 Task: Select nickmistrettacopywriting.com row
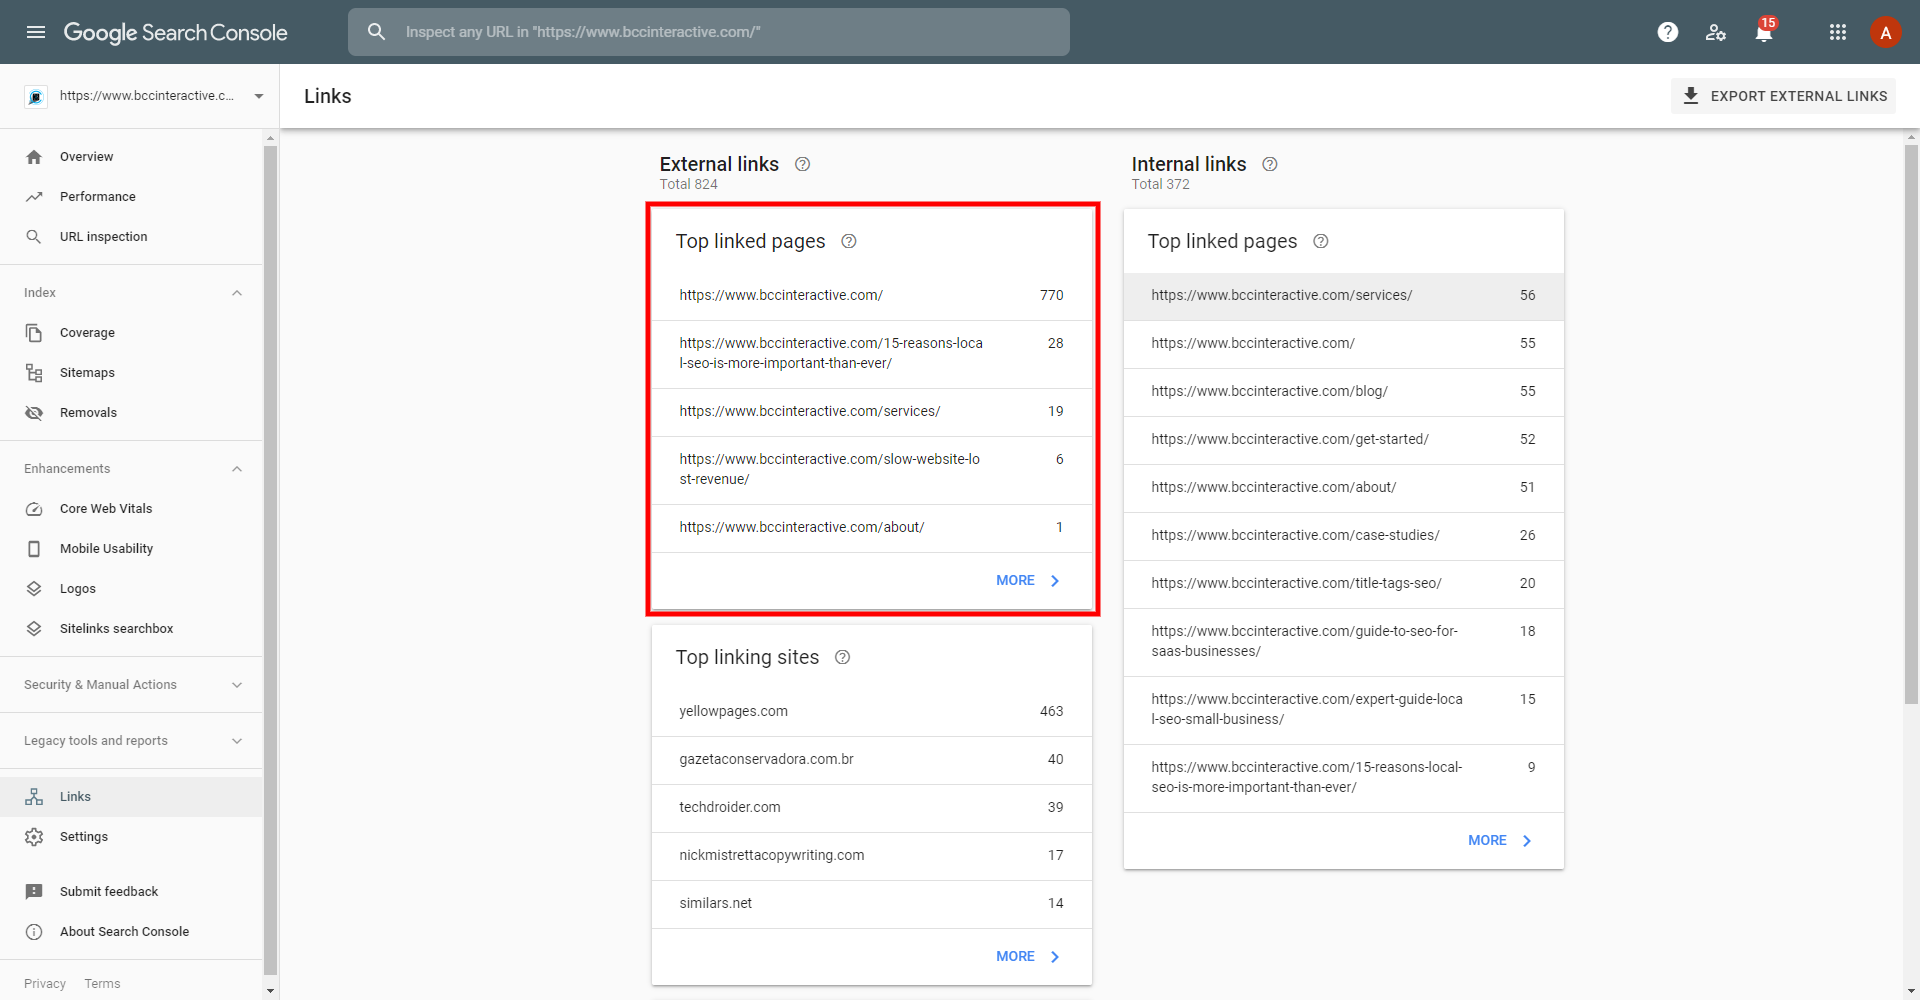tap(872, 856)
